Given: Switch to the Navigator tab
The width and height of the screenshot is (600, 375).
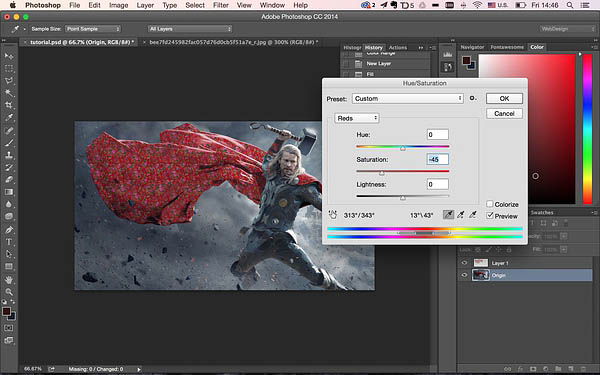Looking at the screenshot, I should [x=472, y=47].
